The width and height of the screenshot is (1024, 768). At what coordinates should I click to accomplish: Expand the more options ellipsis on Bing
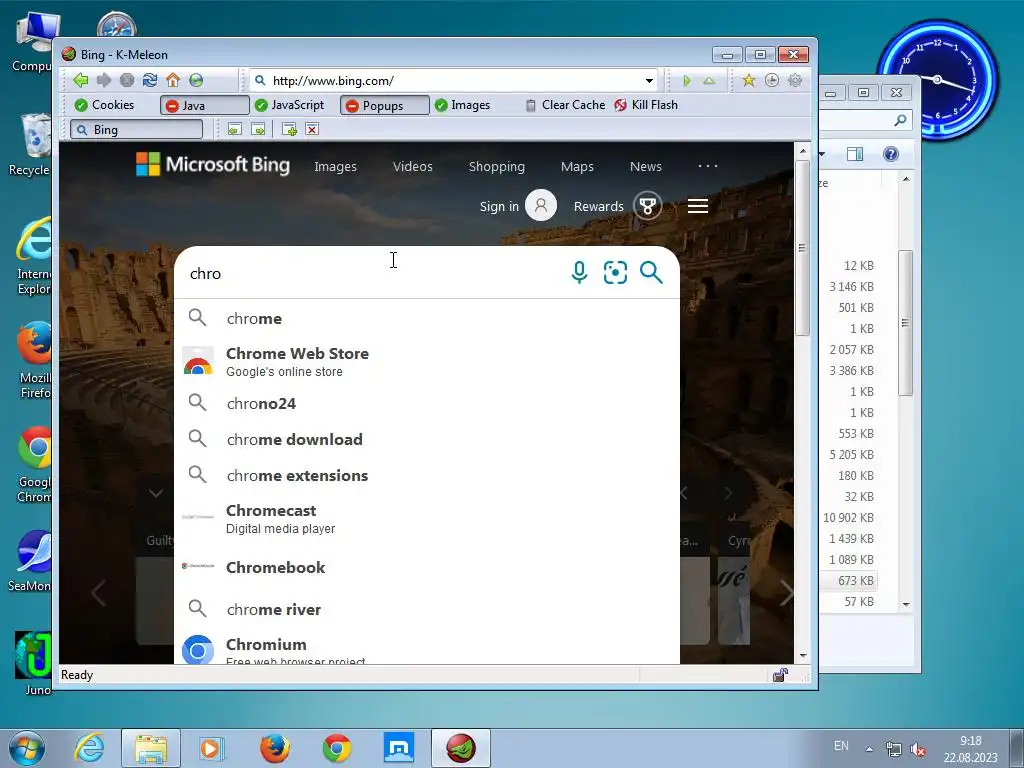[x=708, y=166]
